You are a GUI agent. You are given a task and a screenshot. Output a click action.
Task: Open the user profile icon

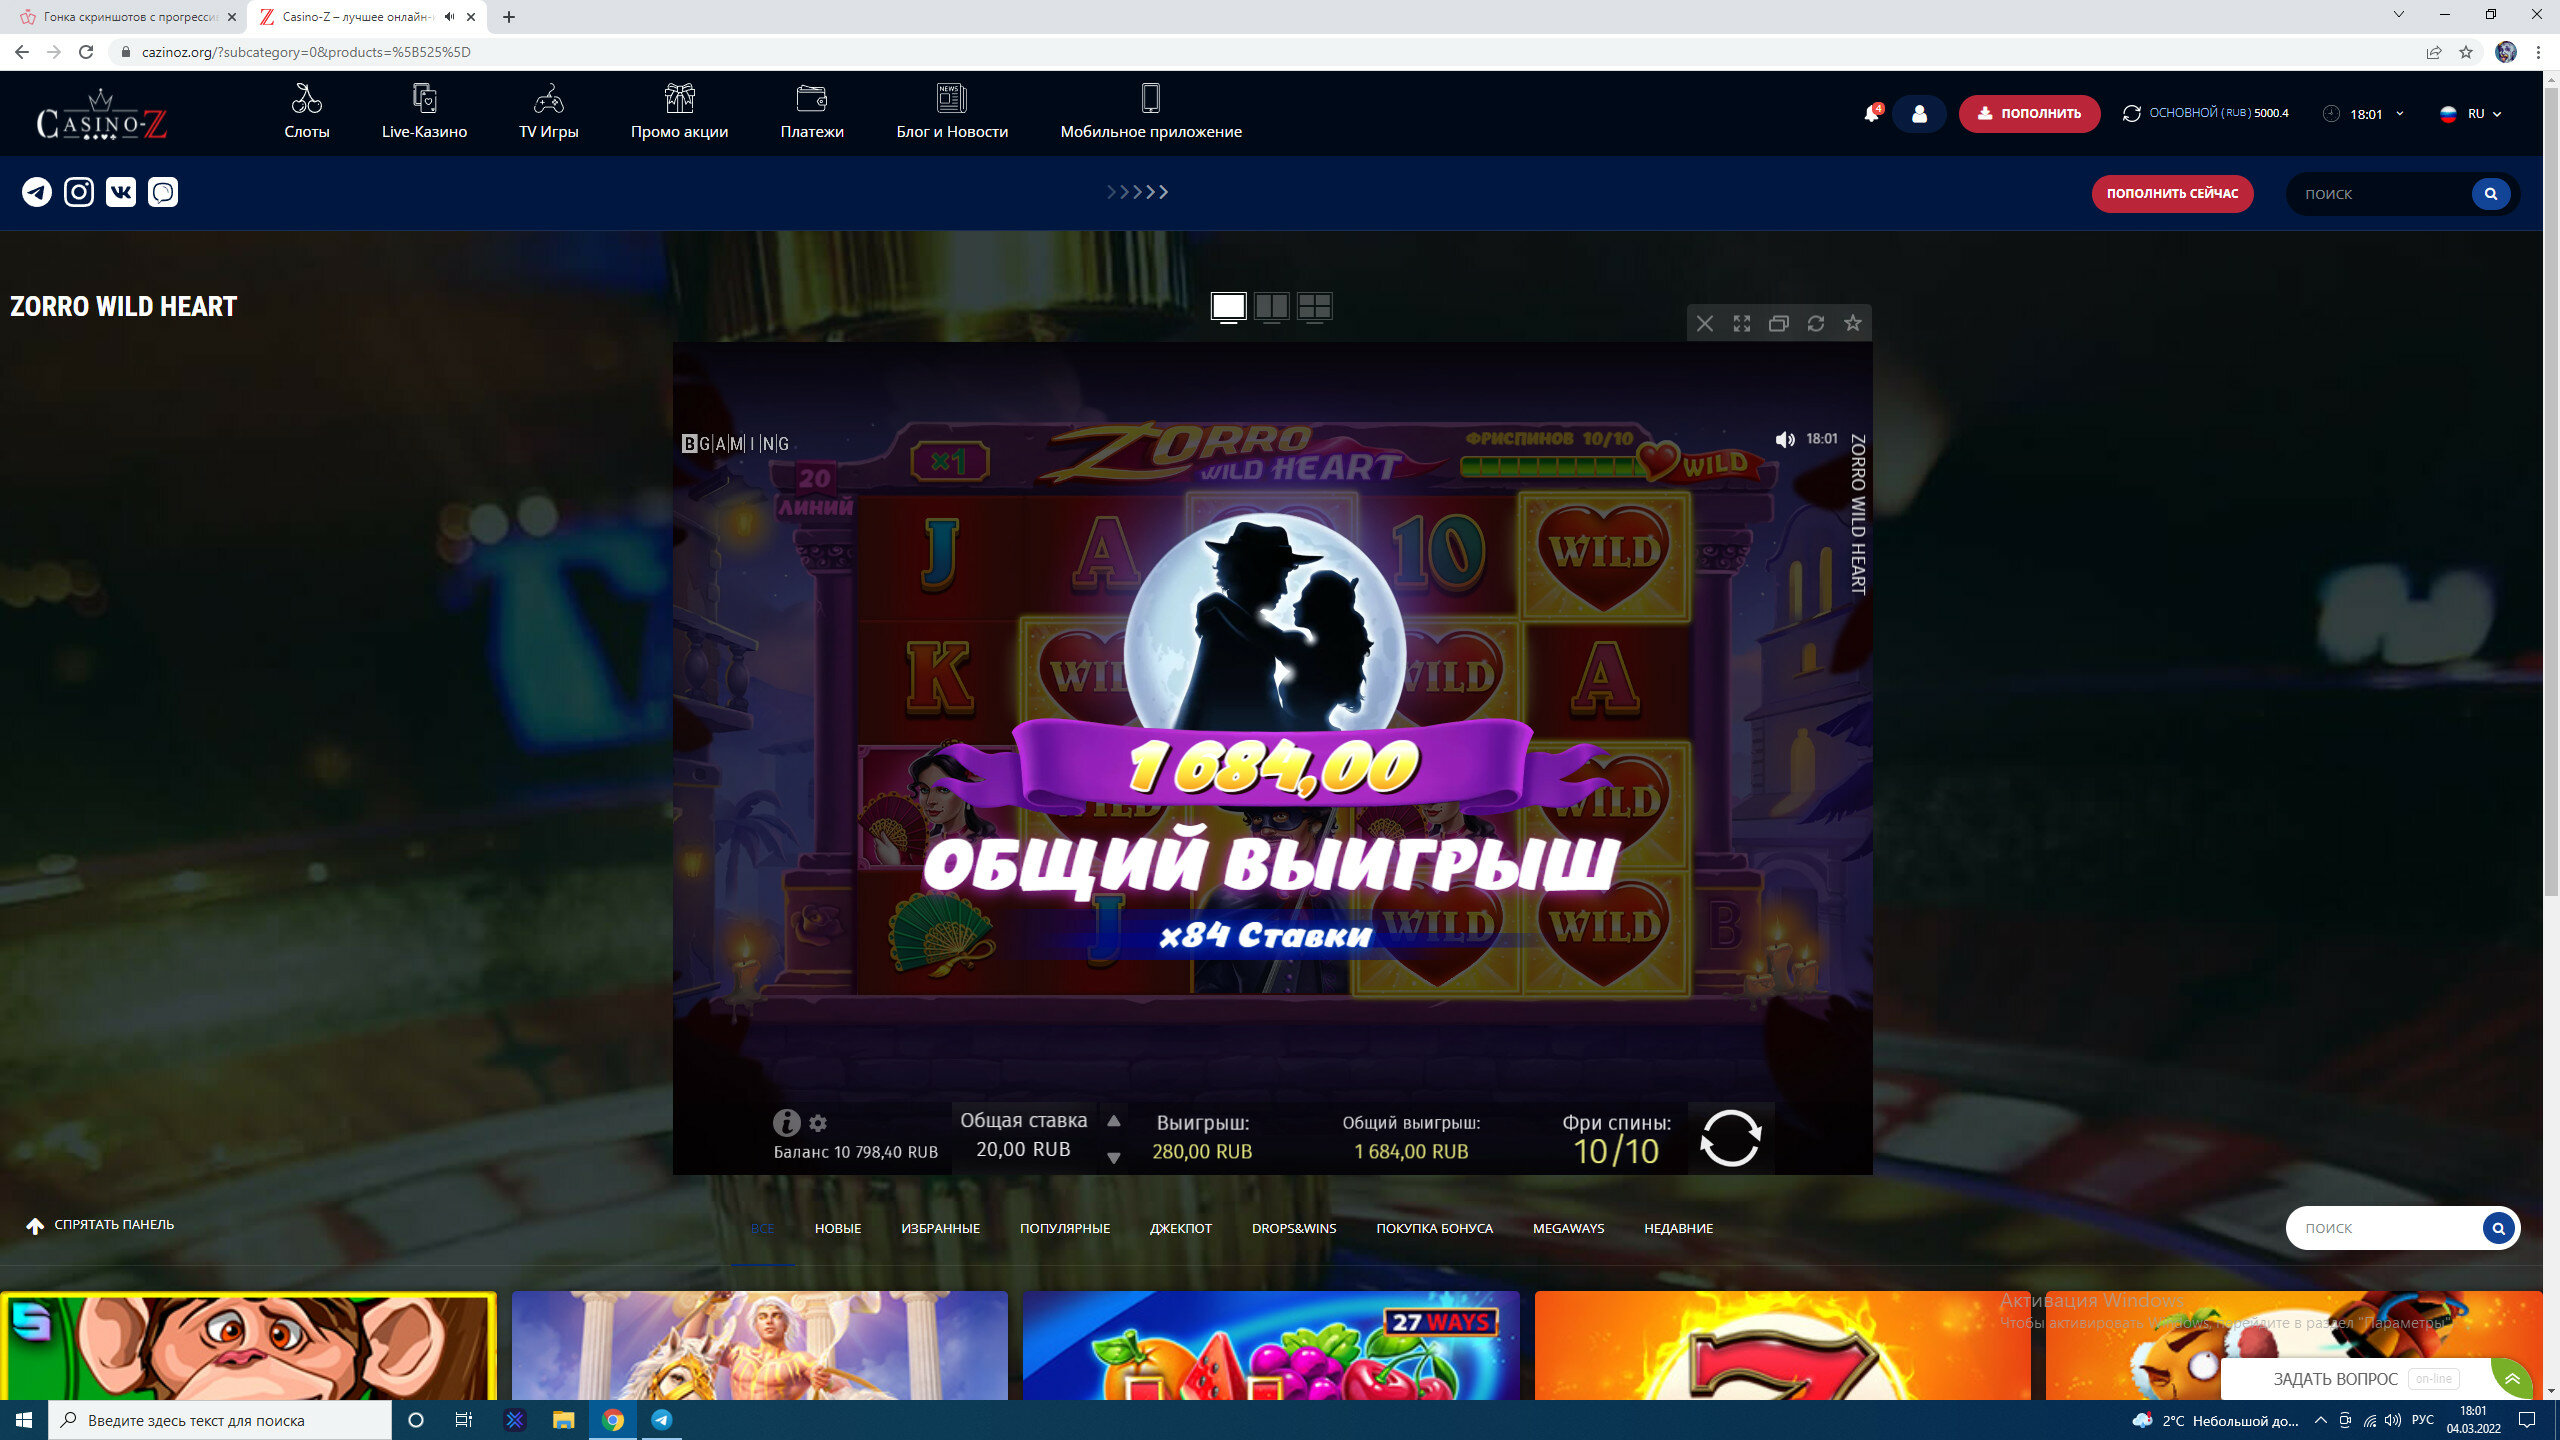(x=1919, y=114)
